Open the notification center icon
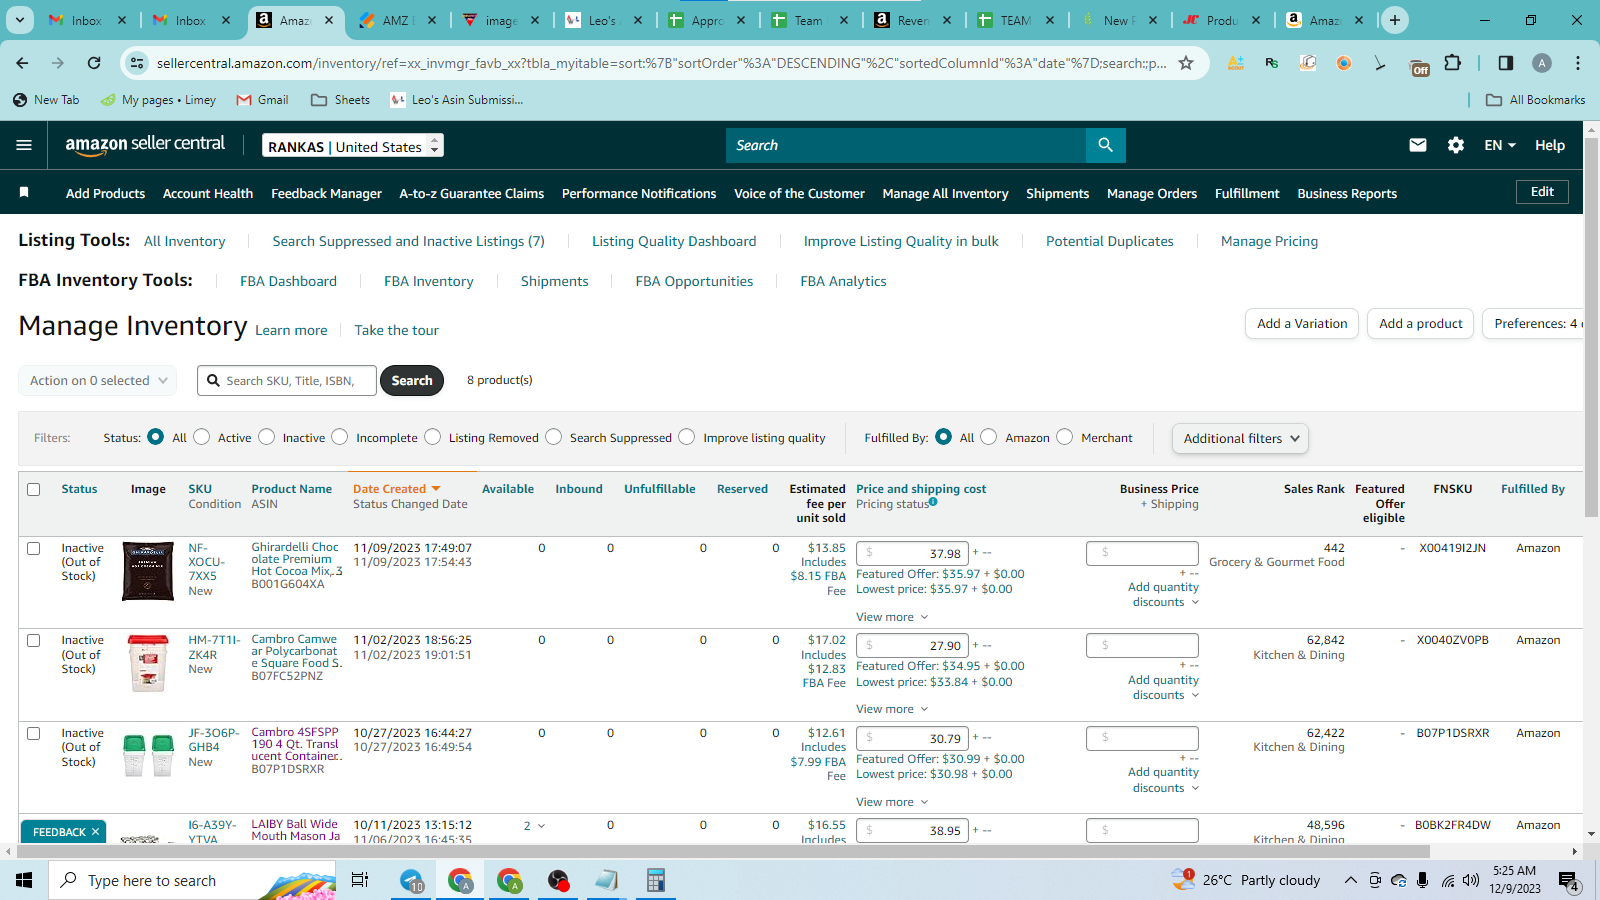This screenshot has width=1600, height=900. 1568,880
